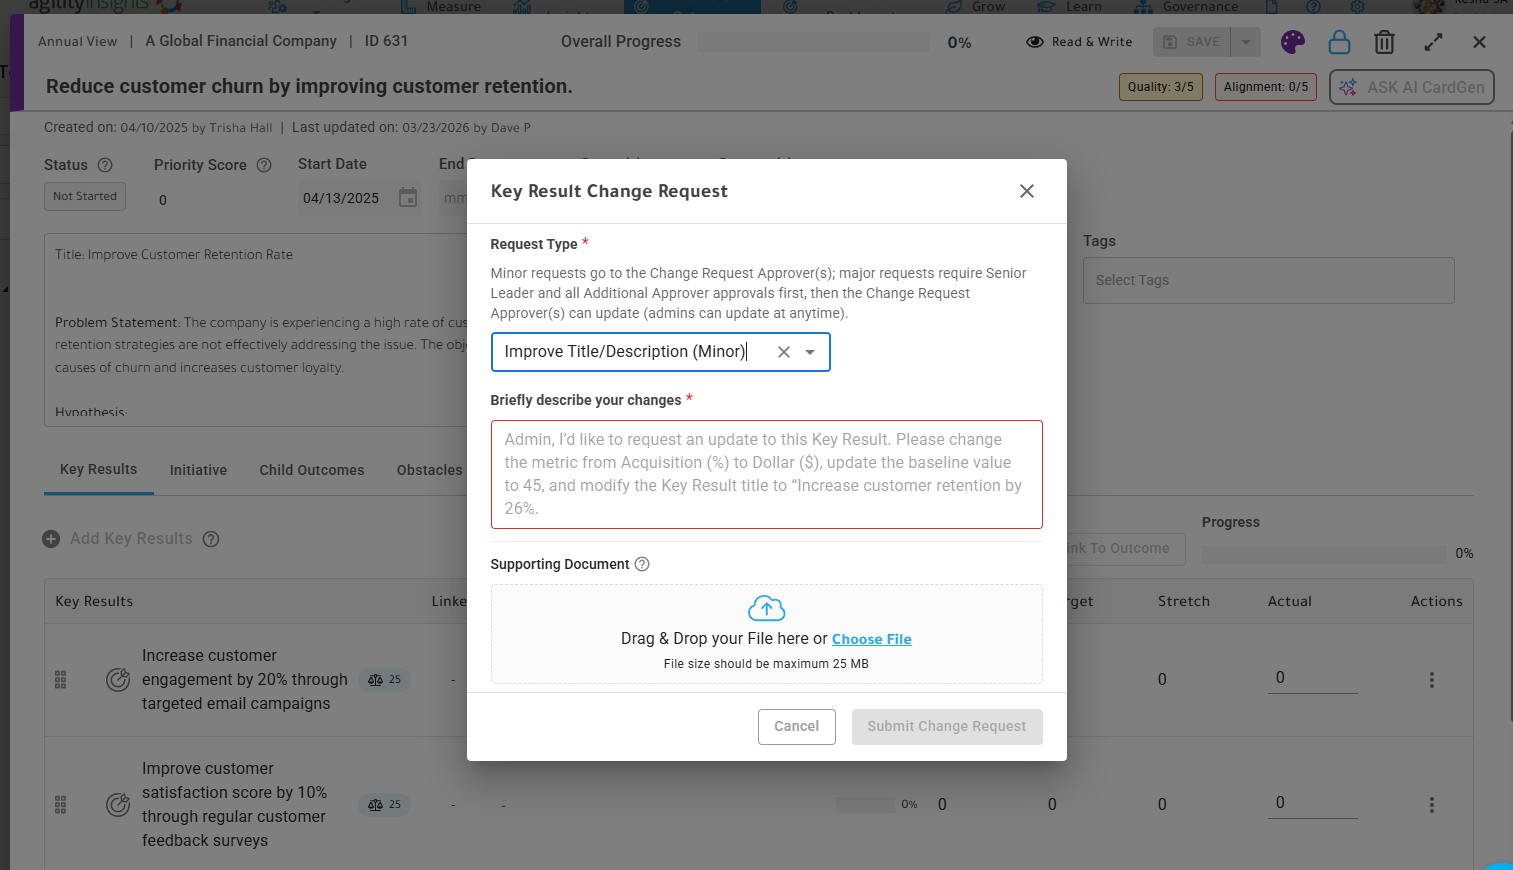1513x870 pixels.
Task: Switch to the Child Outcomes tab
Action: point(312,470)
